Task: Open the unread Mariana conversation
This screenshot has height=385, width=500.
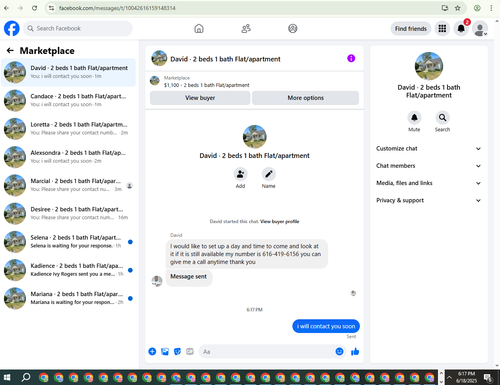Action: pos(68,298)
